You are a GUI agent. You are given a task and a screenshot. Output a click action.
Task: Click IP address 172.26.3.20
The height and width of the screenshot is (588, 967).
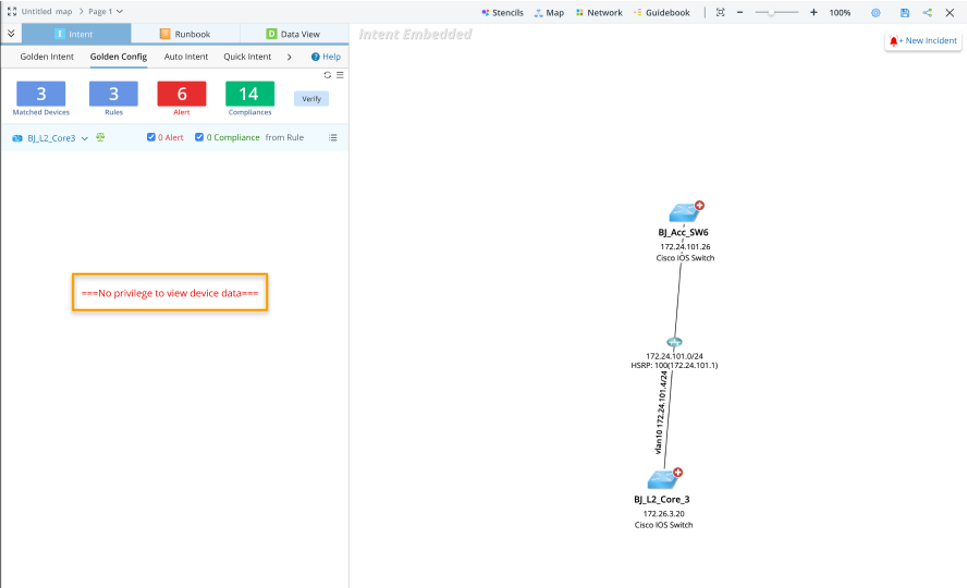click(664, 514)
